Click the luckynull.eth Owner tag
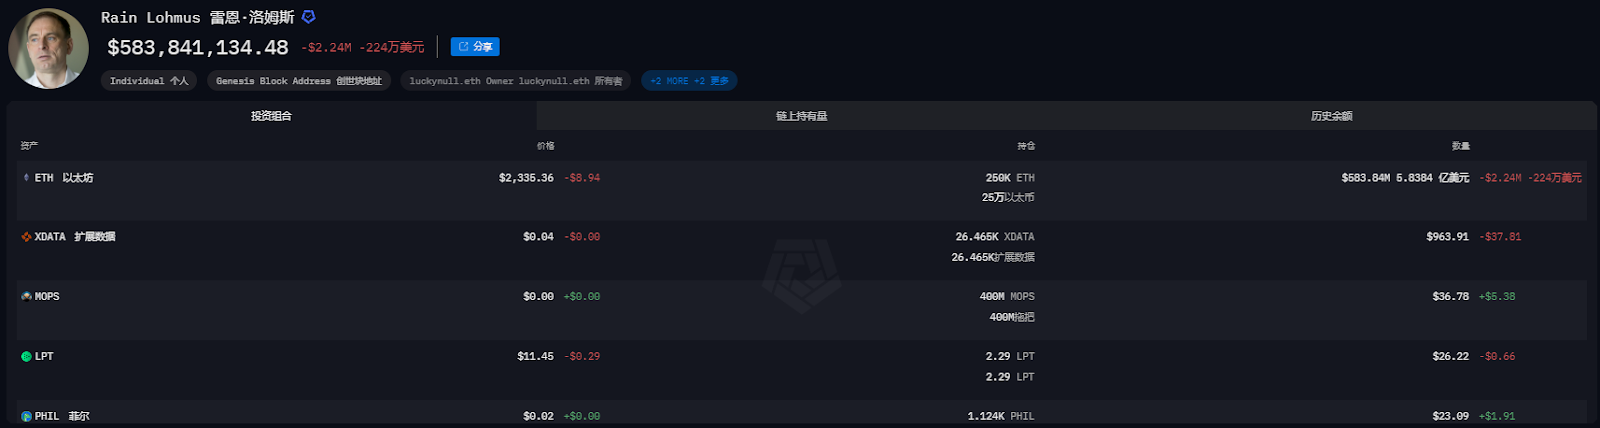Viewport: 1600px width, 428px height. pyautogui.click(x=515, y=81)
